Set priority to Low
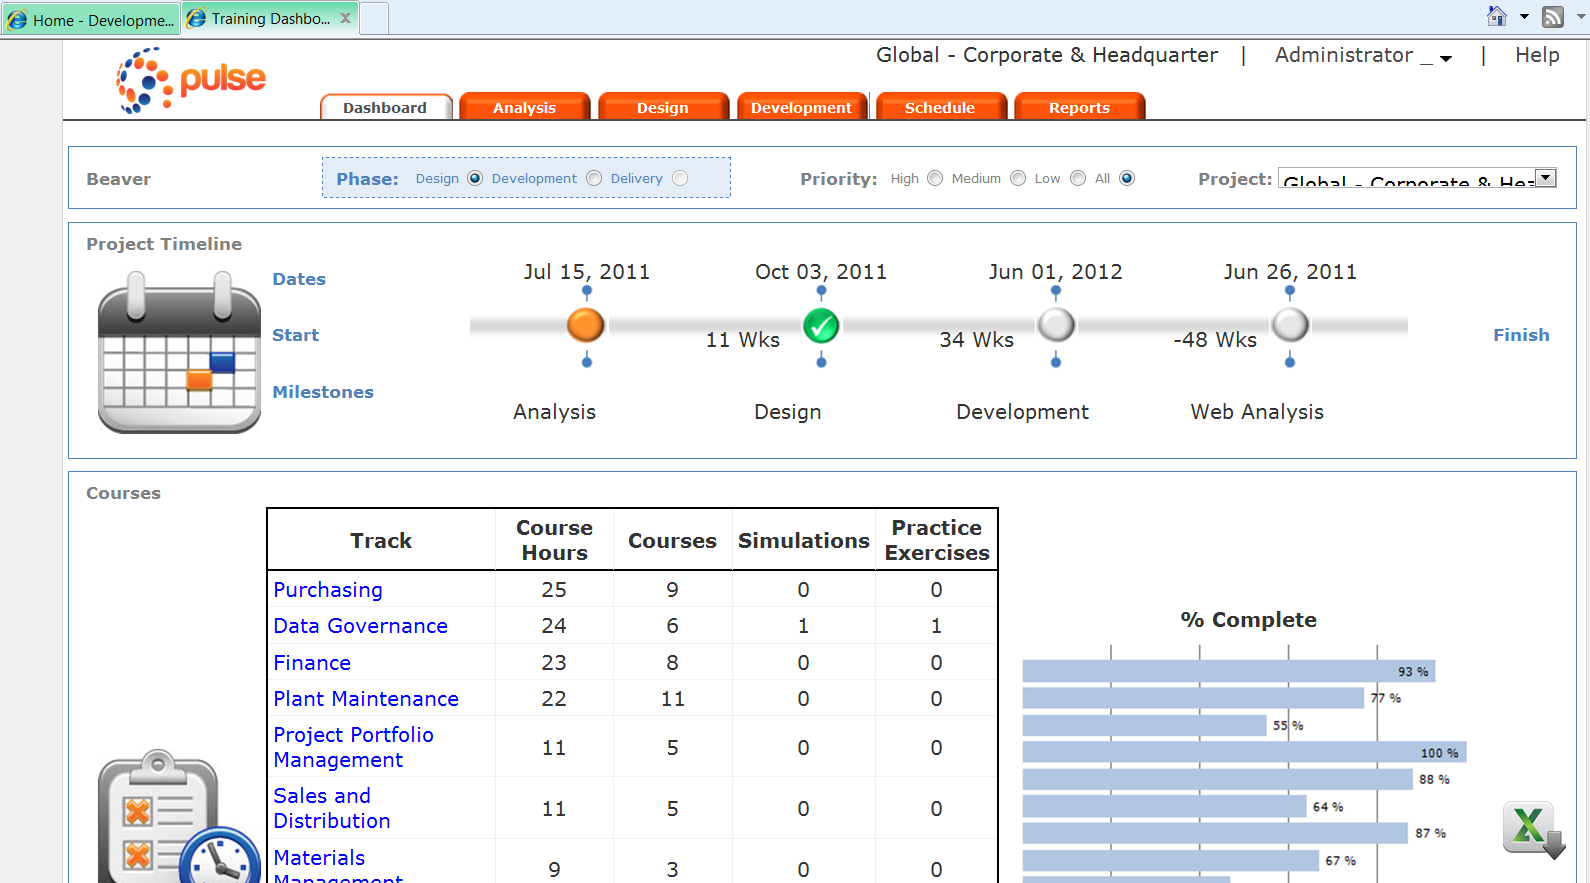 [x=1078, y=178]
